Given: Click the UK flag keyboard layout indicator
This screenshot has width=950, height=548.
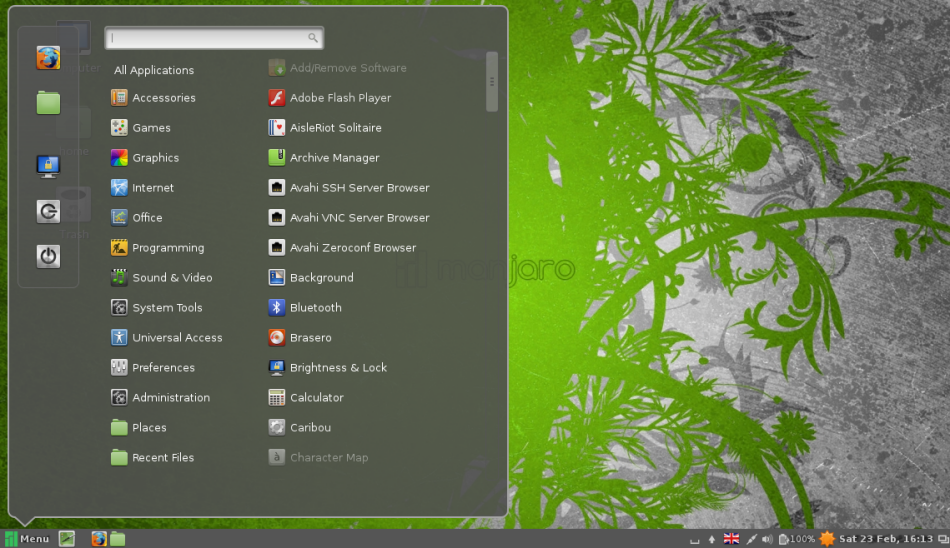Looking at the screenshot, I should pyautogui.click(x=731, y=538).
